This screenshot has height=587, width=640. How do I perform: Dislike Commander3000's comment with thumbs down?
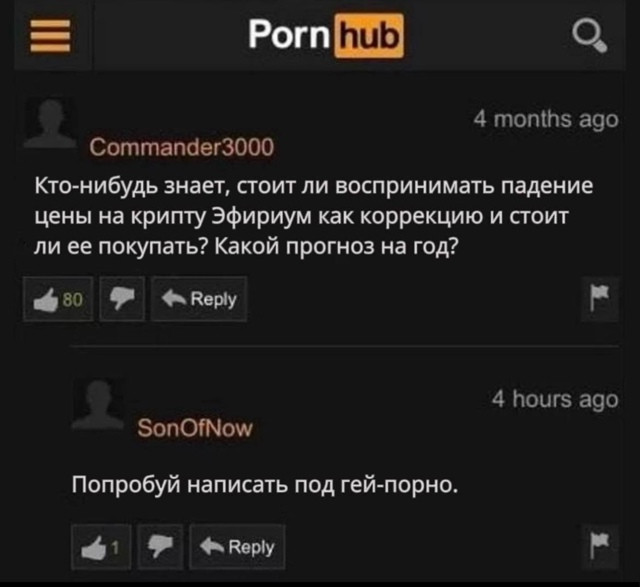[x=122, y=299]
